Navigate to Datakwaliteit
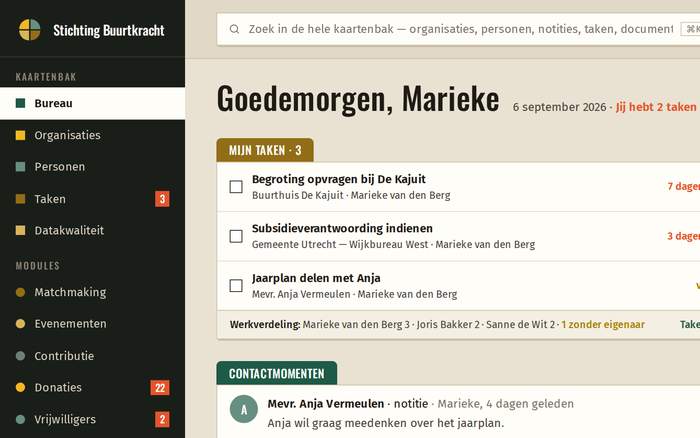The image size is (700, 438). coord(92,230)
